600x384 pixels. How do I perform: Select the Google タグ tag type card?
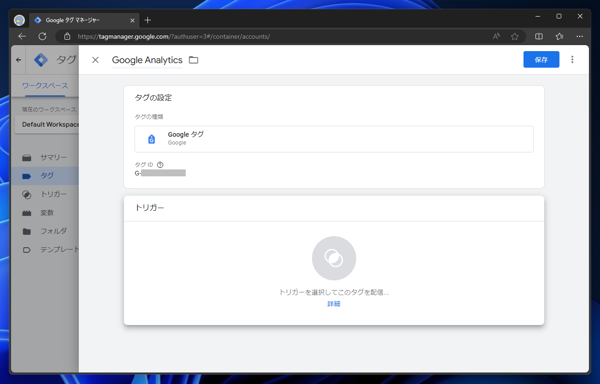(x=334, y=139)
